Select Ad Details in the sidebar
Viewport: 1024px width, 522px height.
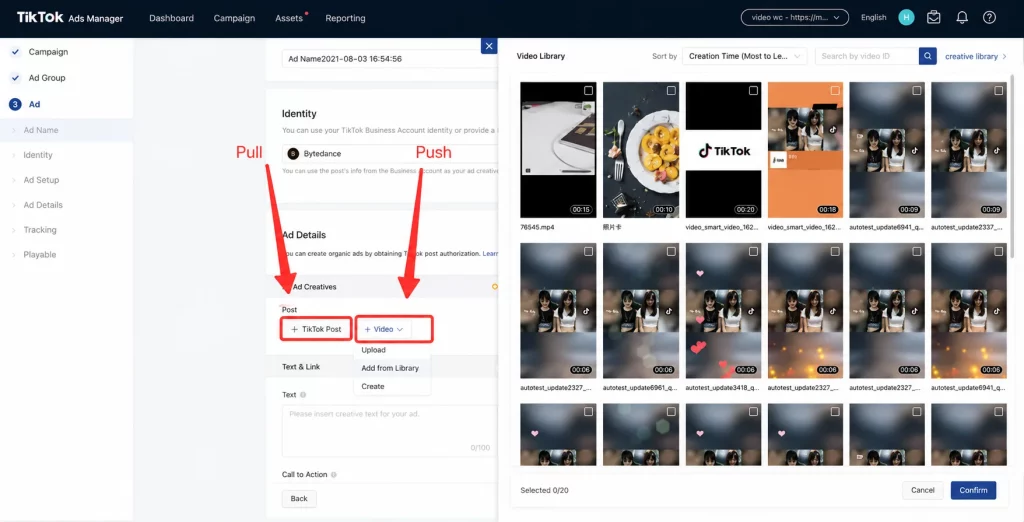tap(43, 205)
